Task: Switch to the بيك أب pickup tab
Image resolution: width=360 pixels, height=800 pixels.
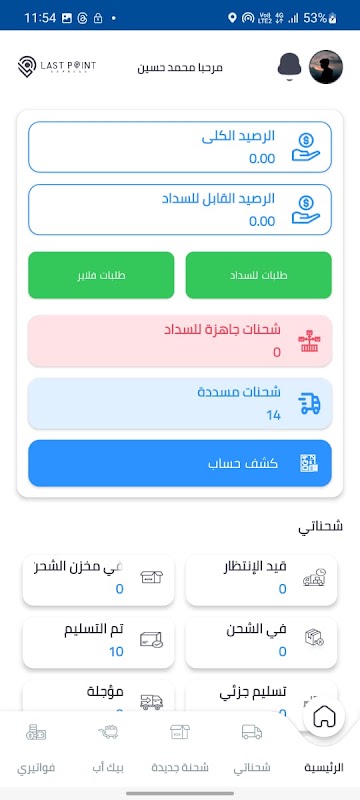Action: click(x=108, y=748)
